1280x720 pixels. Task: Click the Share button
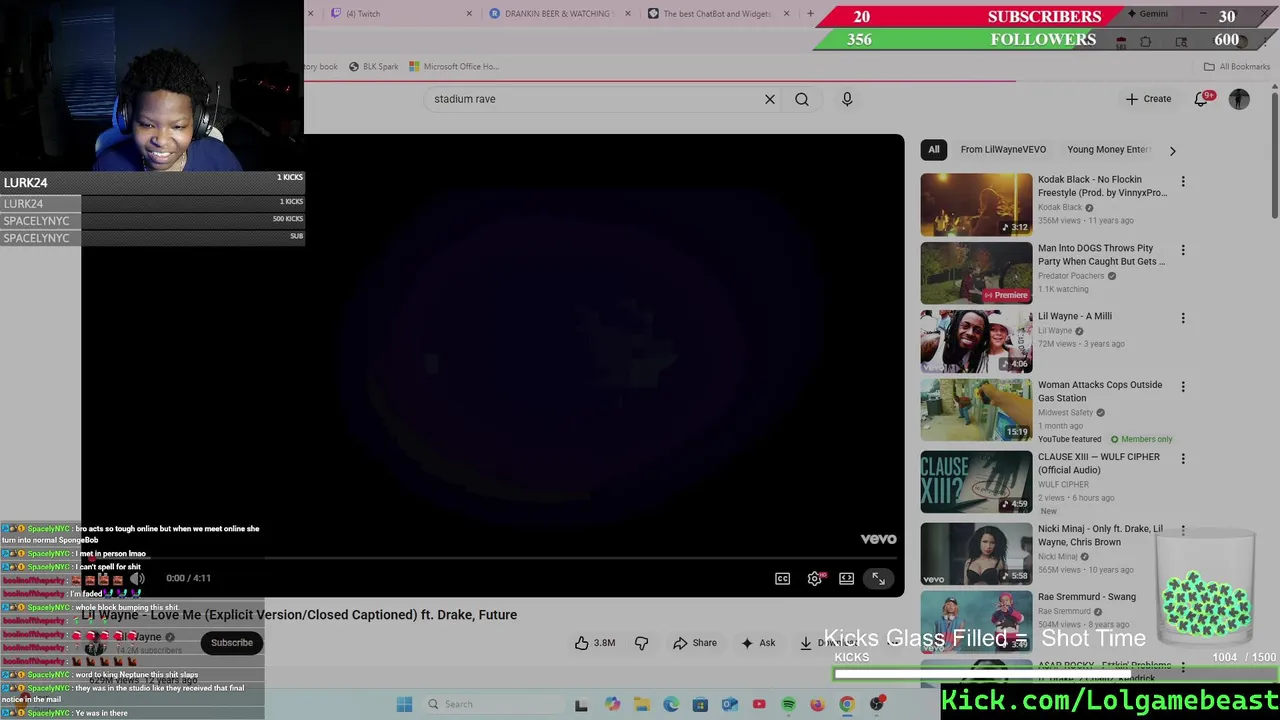point(695,643)
